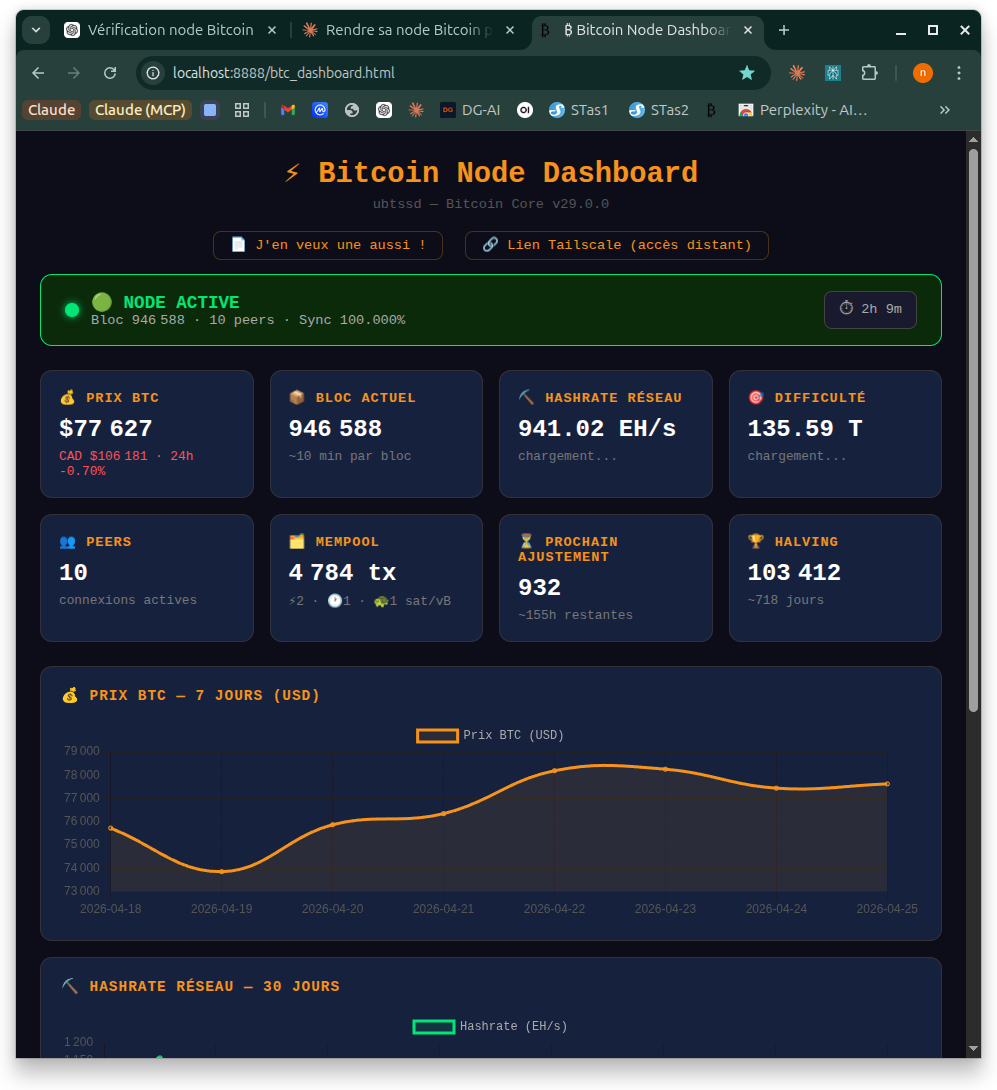The width and height of the screenshot is (997, 1090).
Task: Click the "J'en veux une aussi !" button
Action: [328, 245]
